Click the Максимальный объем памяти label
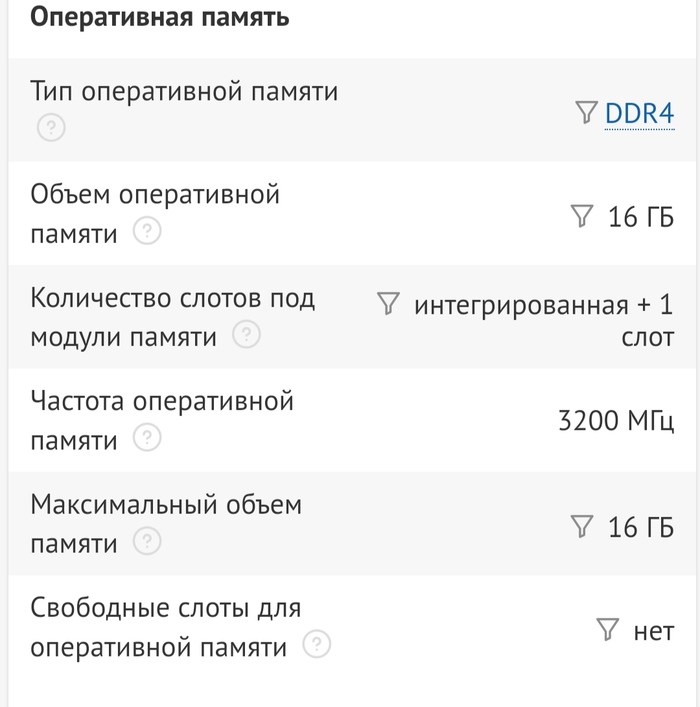The width and height of the screenshot is (700, 707). [x=165, y=506]
